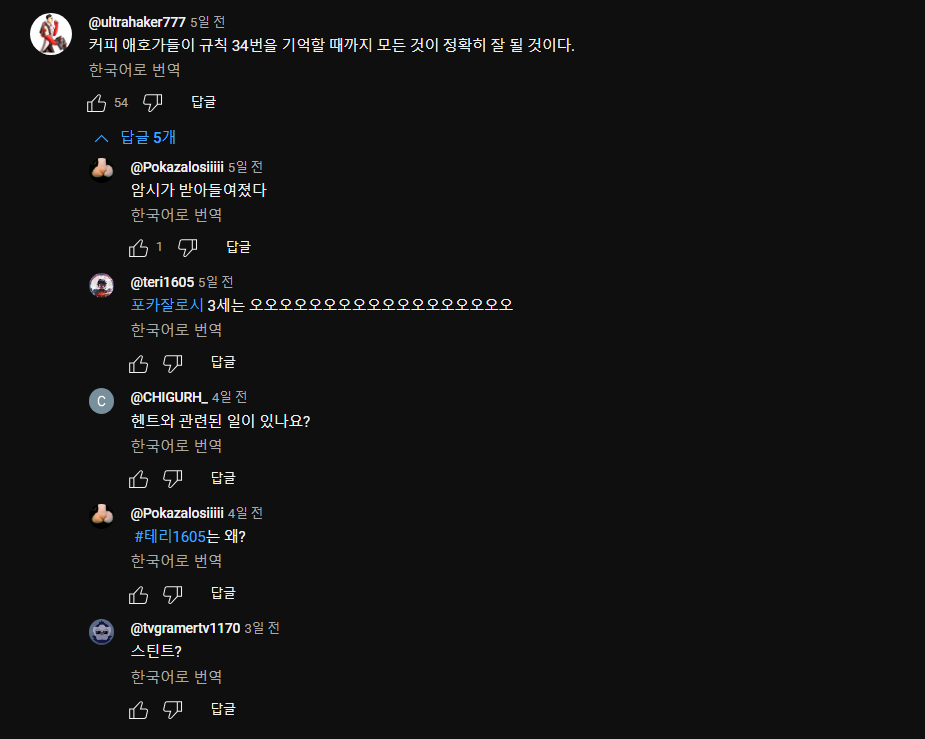Dislike the first @Pokazalosiiiii reply
The image size is (925, 739).
(188, 248)
